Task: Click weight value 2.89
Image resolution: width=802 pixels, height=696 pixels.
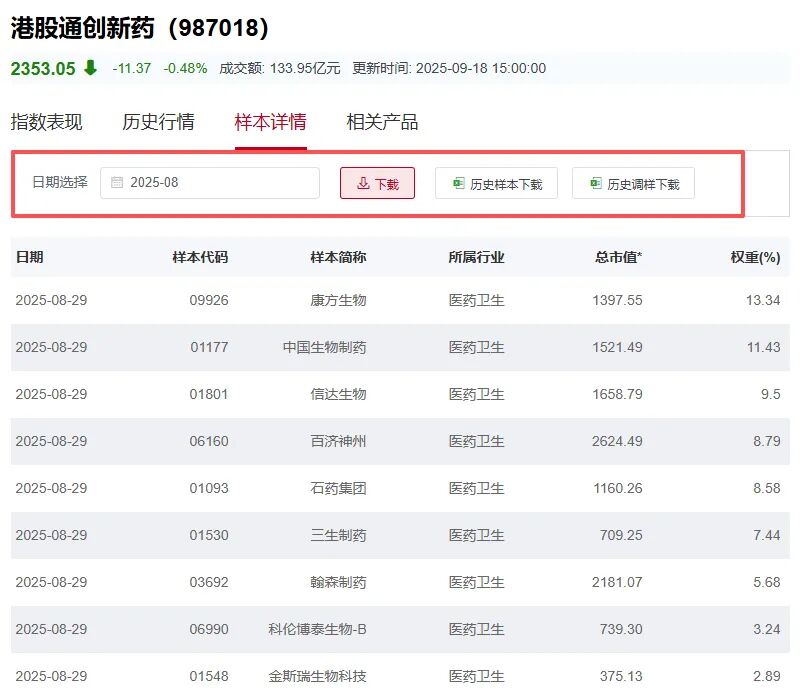Action: pyautogui.click(x=767, y=677)
